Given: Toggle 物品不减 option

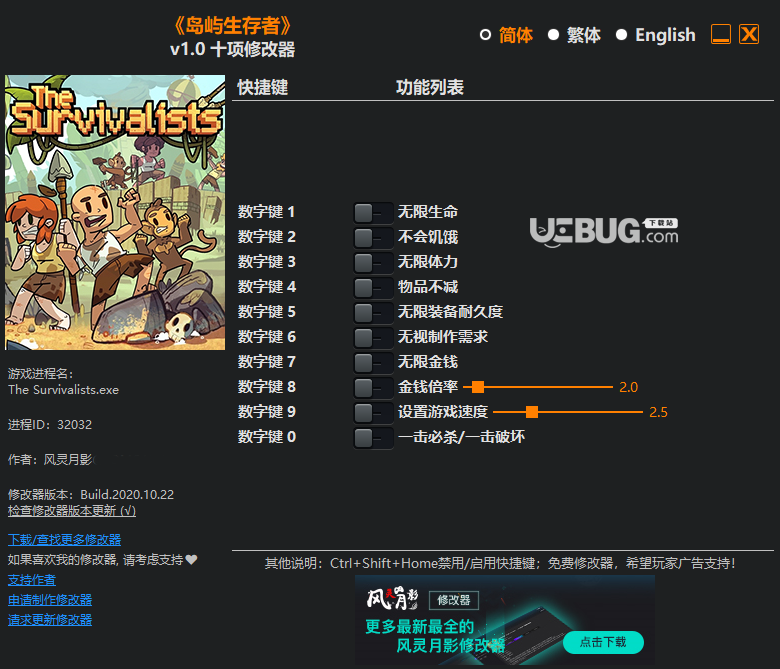Looking at the screenshot, I should pos(373,287).
